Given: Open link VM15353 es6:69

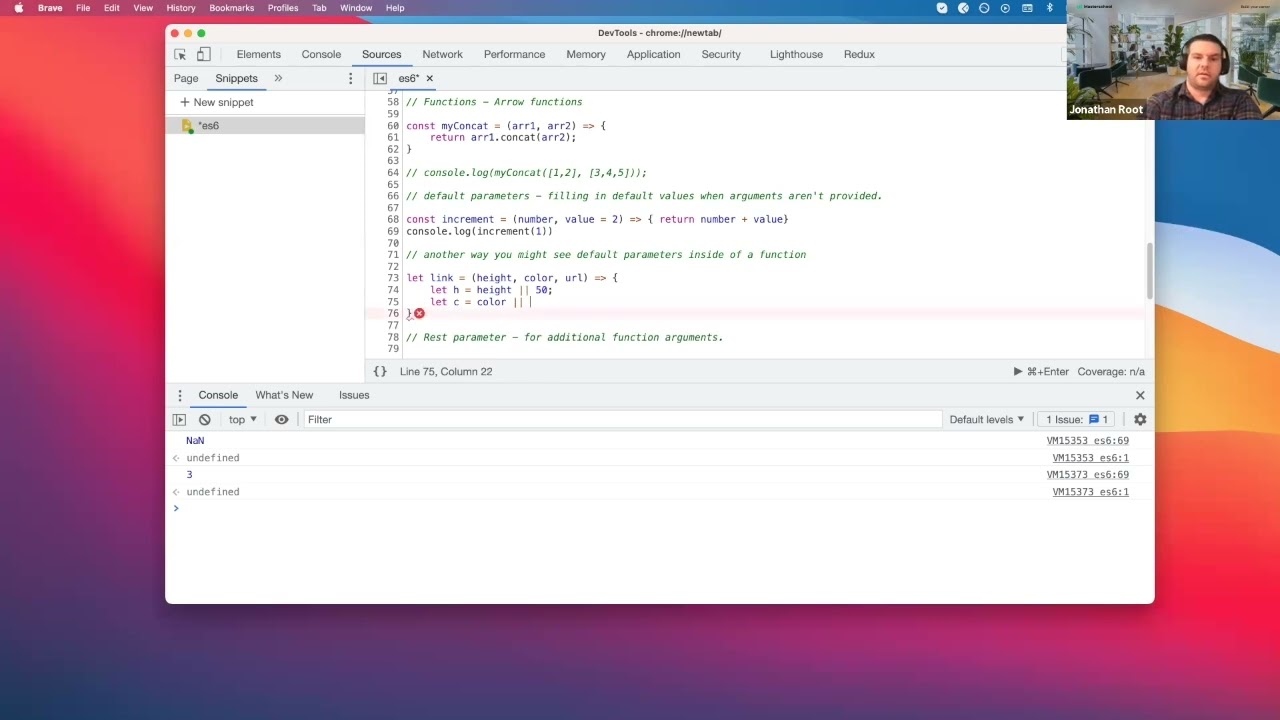Looking at the screenshot, I should (1088, 441).
